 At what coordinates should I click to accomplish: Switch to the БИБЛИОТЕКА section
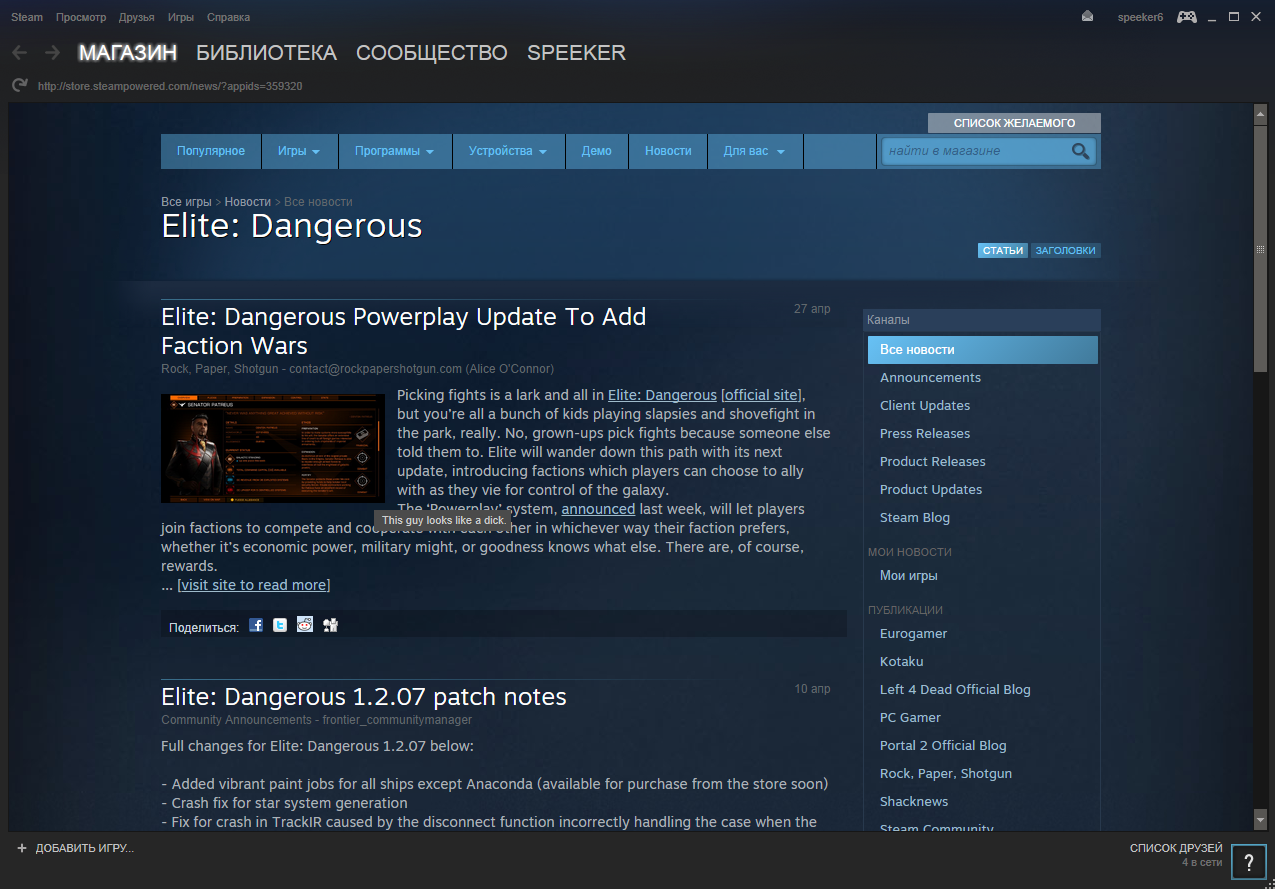click(266, 53)
